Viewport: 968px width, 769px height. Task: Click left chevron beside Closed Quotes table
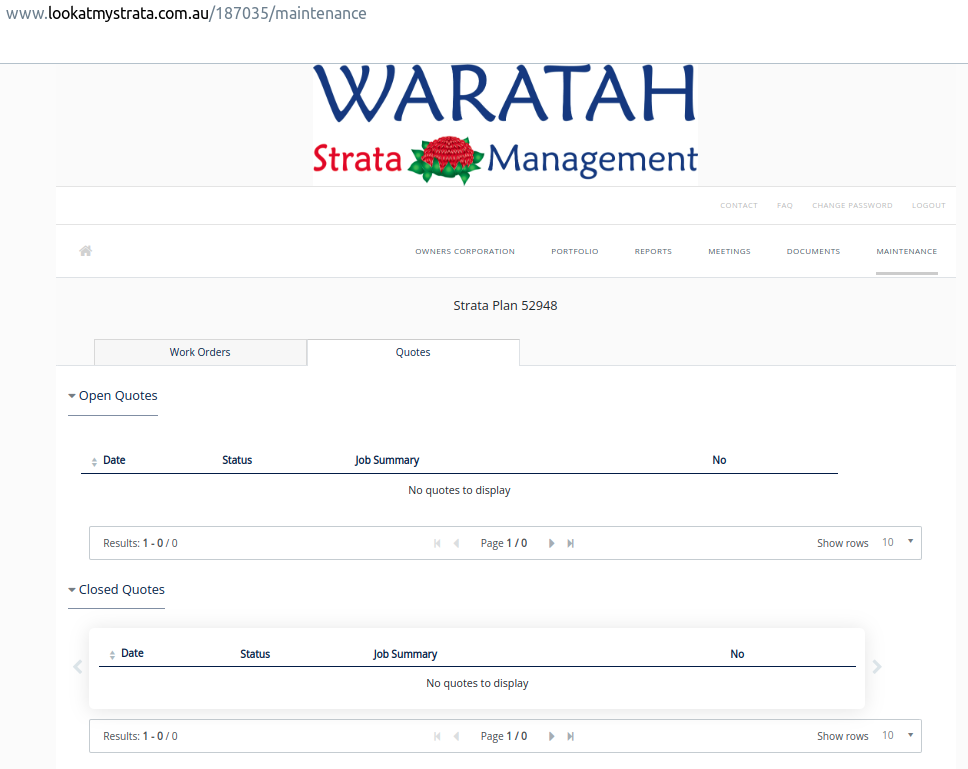pos(78,667)
